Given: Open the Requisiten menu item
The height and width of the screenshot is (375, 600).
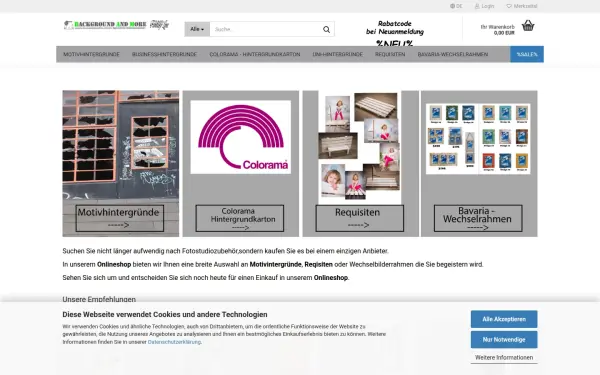Looking at the screenshot, I should pos(390,54).
